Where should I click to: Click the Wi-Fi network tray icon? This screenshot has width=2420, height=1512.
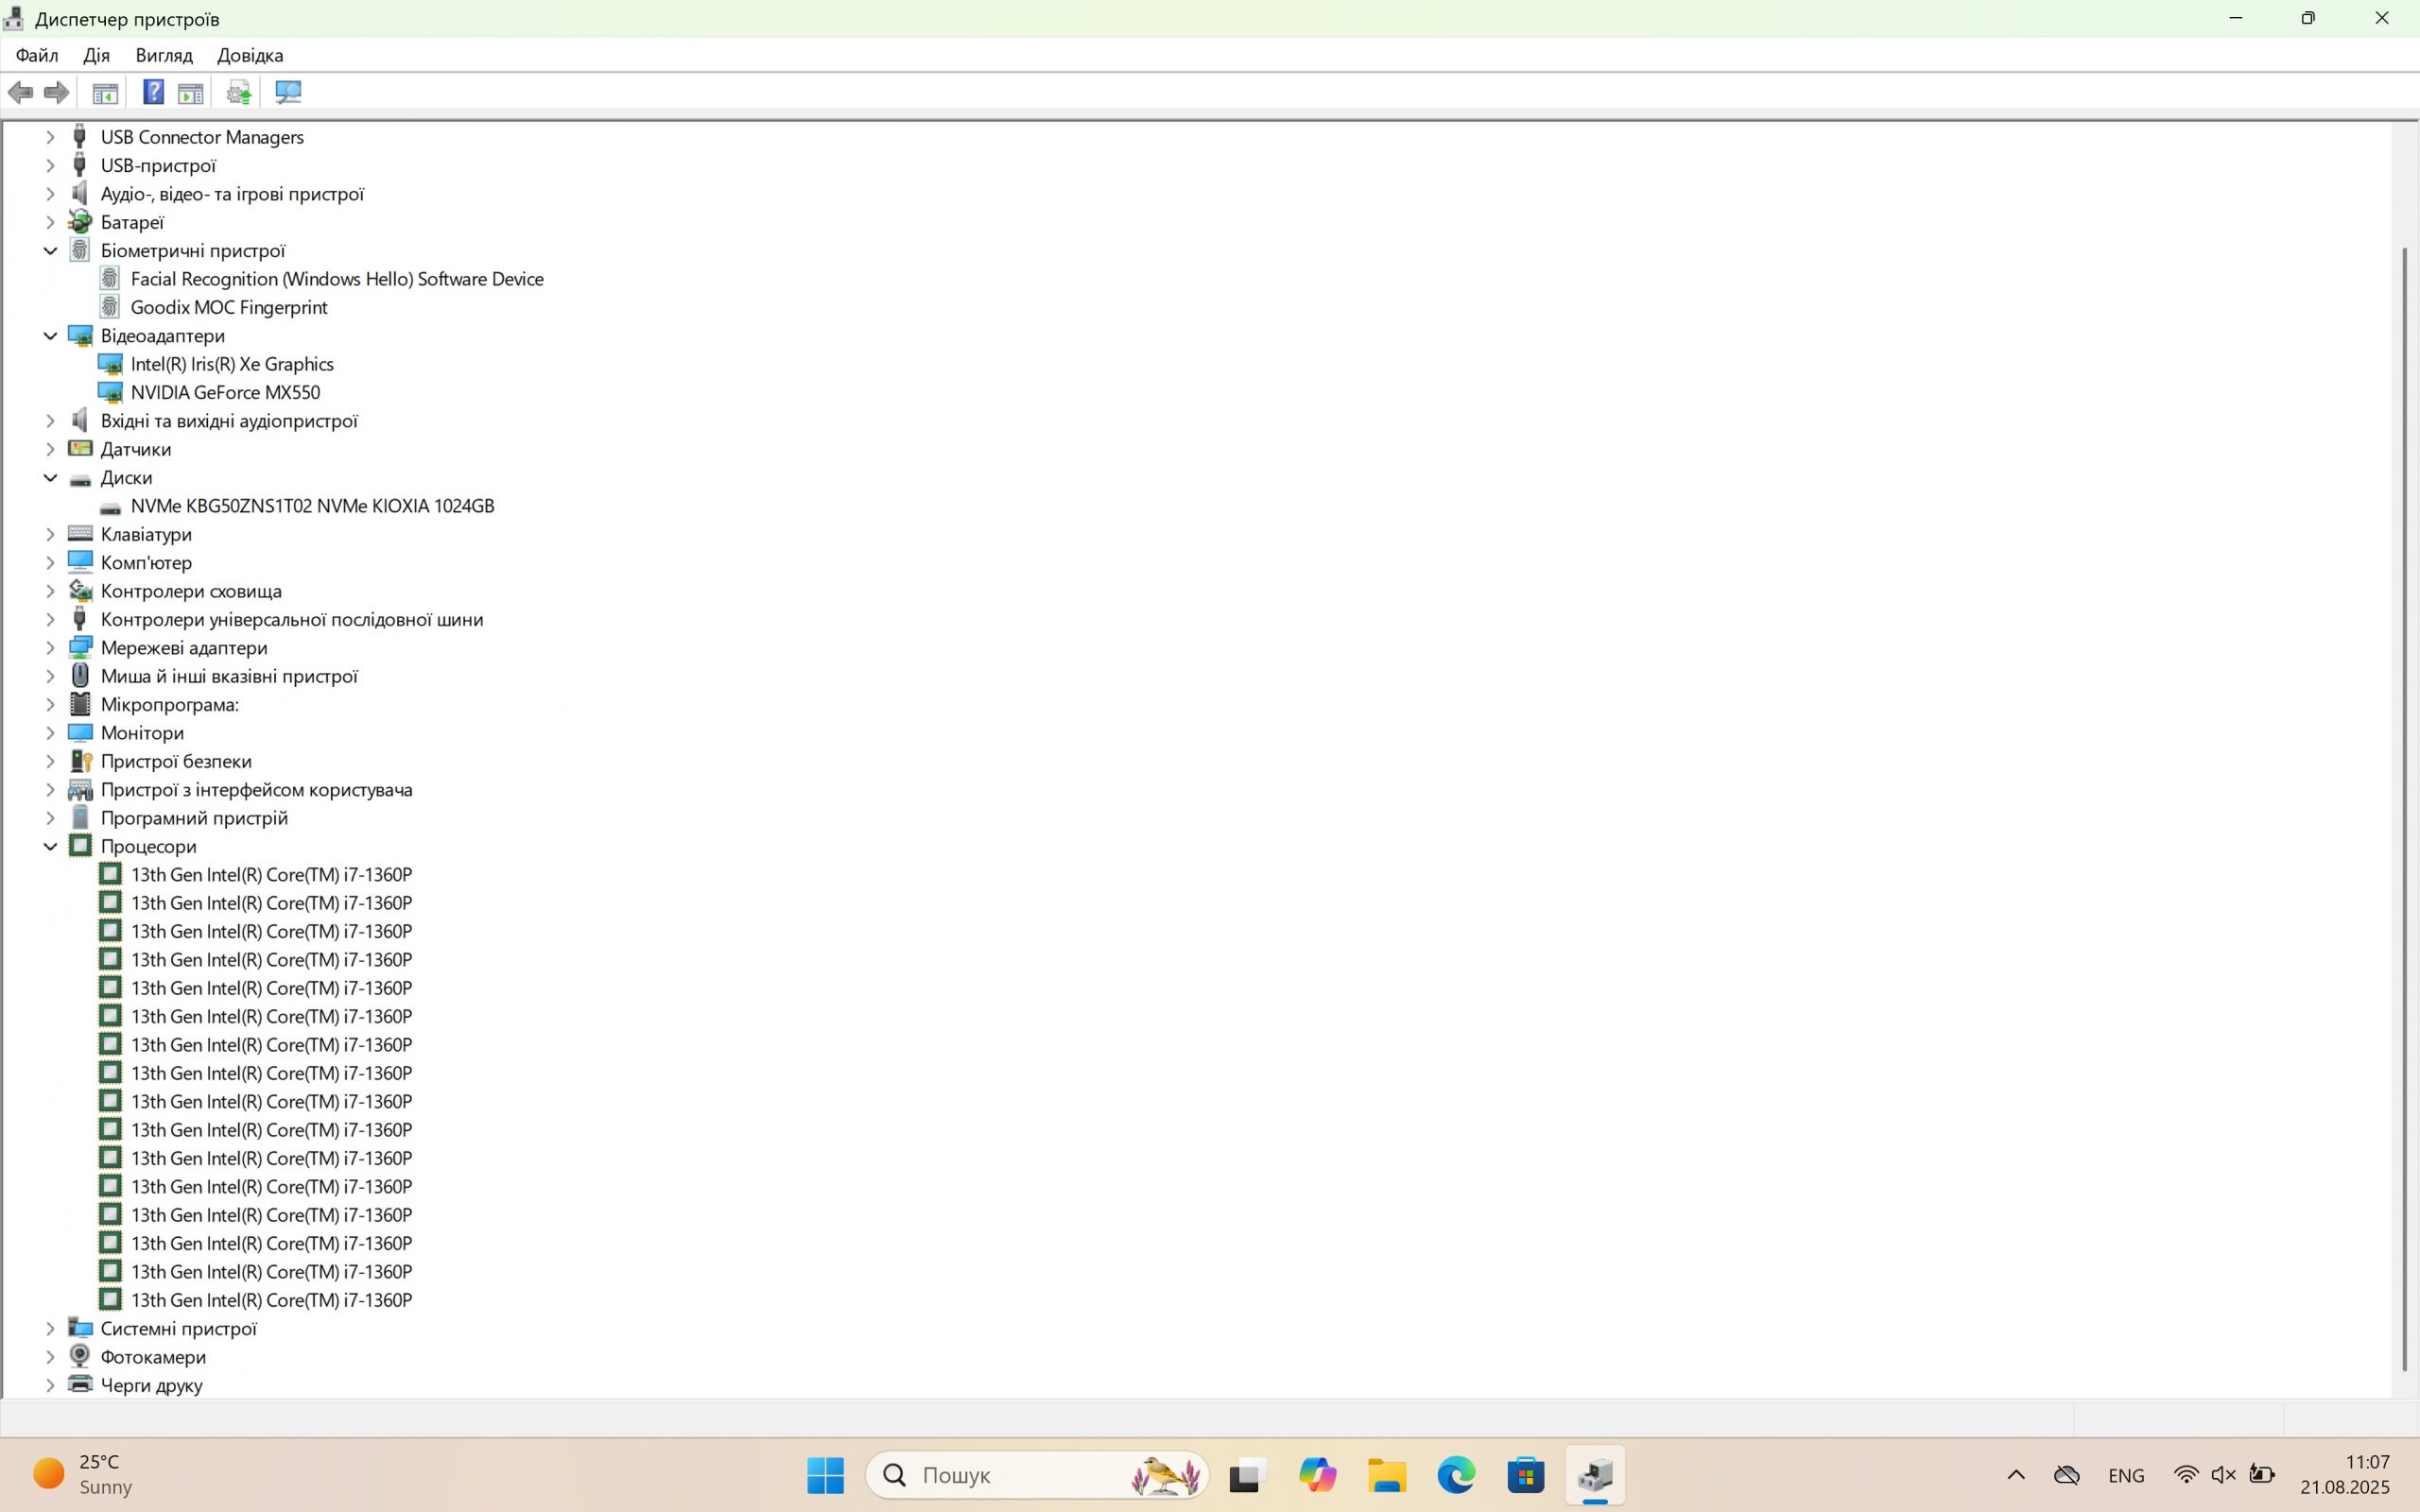click(2186, 1475)
